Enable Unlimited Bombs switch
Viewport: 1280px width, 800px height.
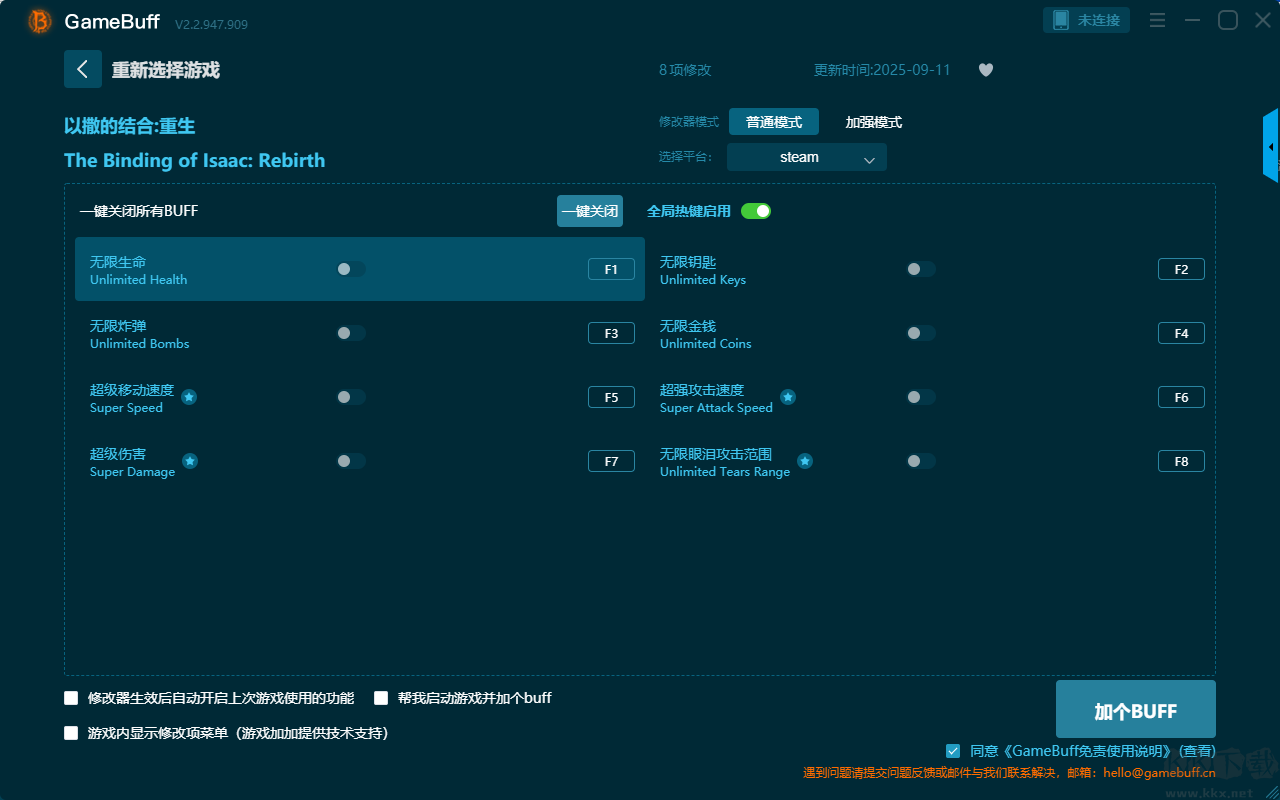coord(351,333)
